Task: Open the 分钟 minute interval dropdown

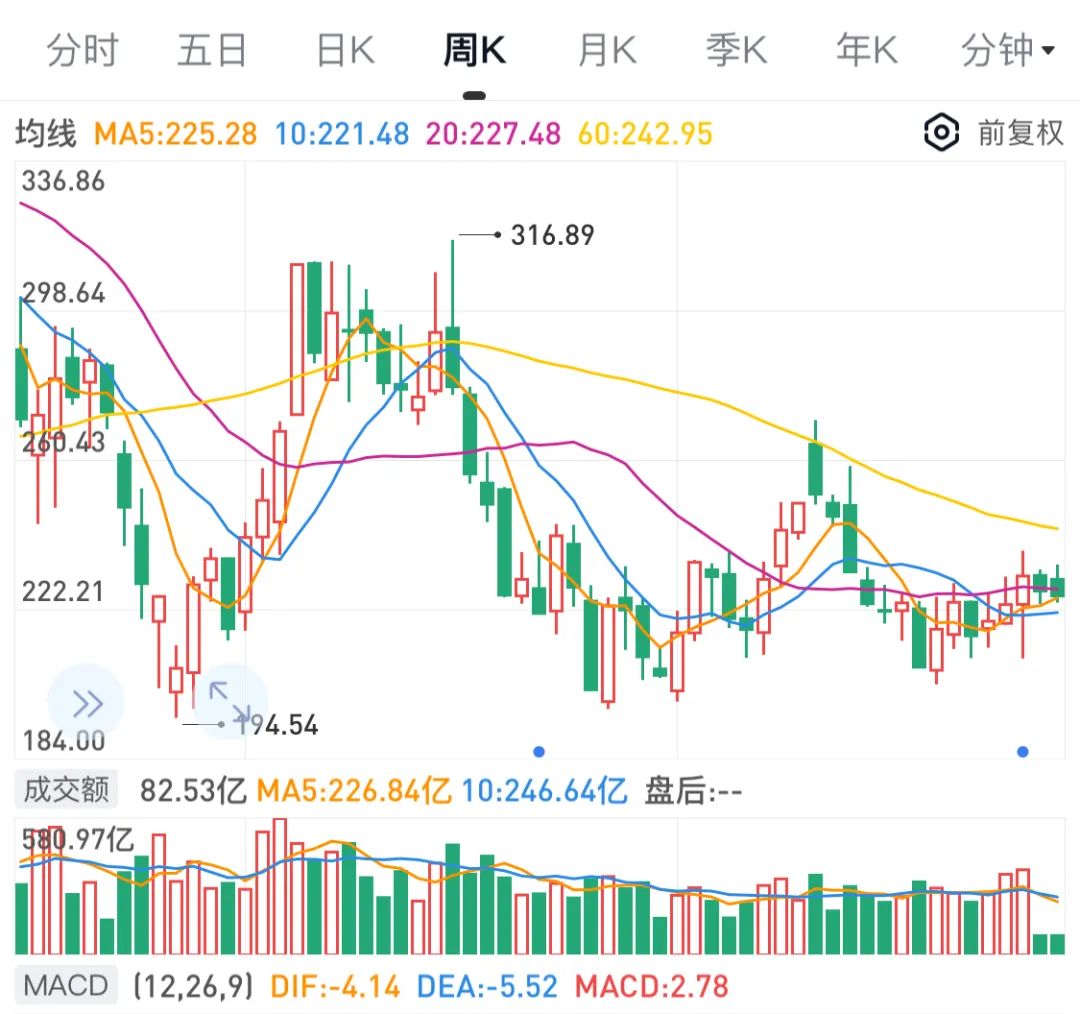Action: (x=1007, y=50)
